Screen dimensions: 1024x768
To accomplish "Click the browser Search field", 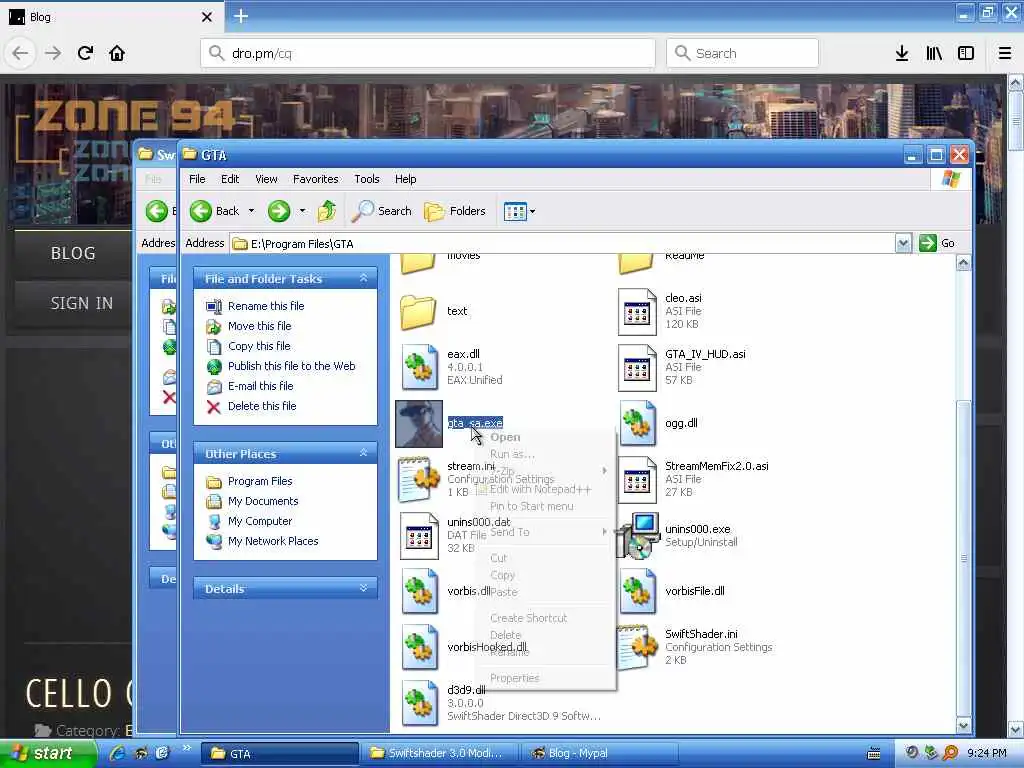I will click(x=743, y=53).
